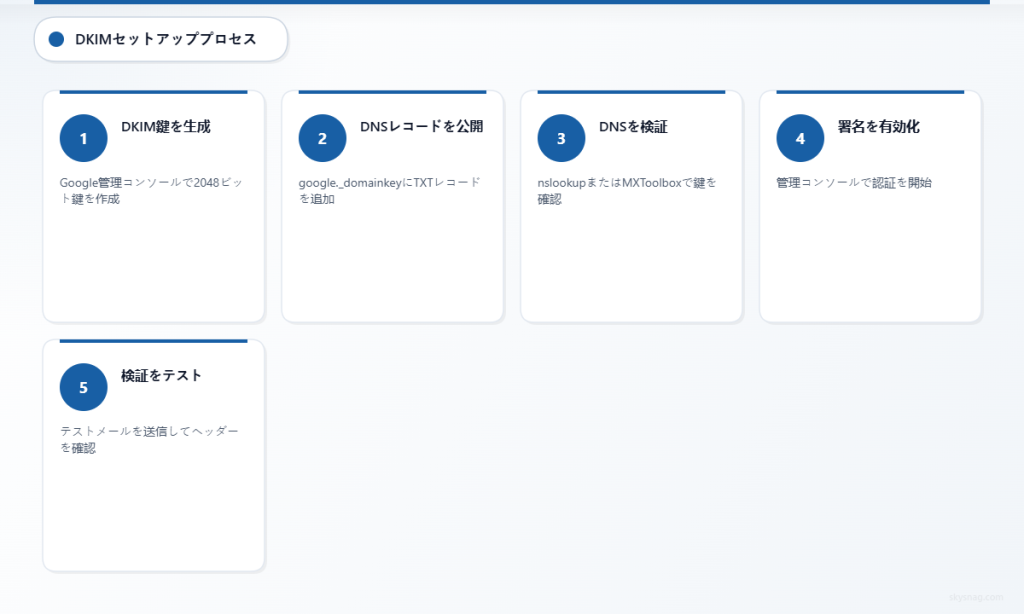Click the step 2 number circle
The image size is (1024, 614).
(x=323, y=138)
